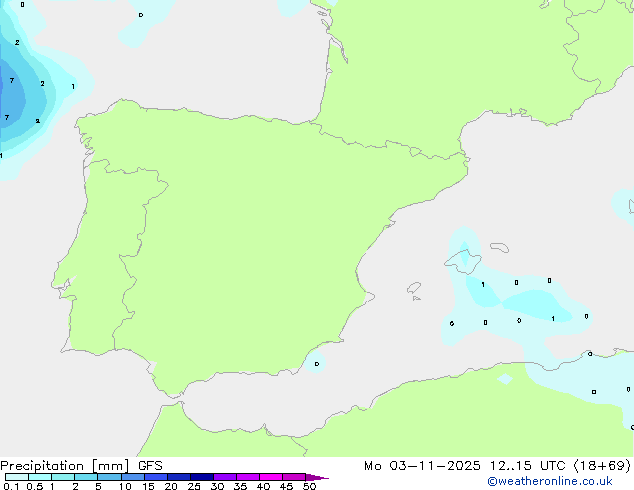Select the 25–30 mm navy swatch

coord(201,477)
